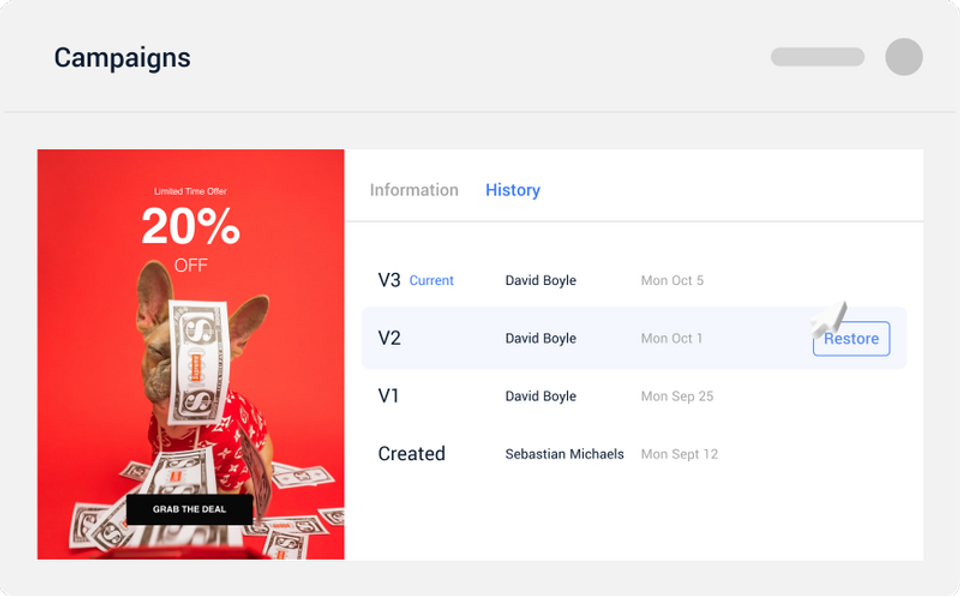Click Sebastian Michaels author name

click(x=564, y=454)
